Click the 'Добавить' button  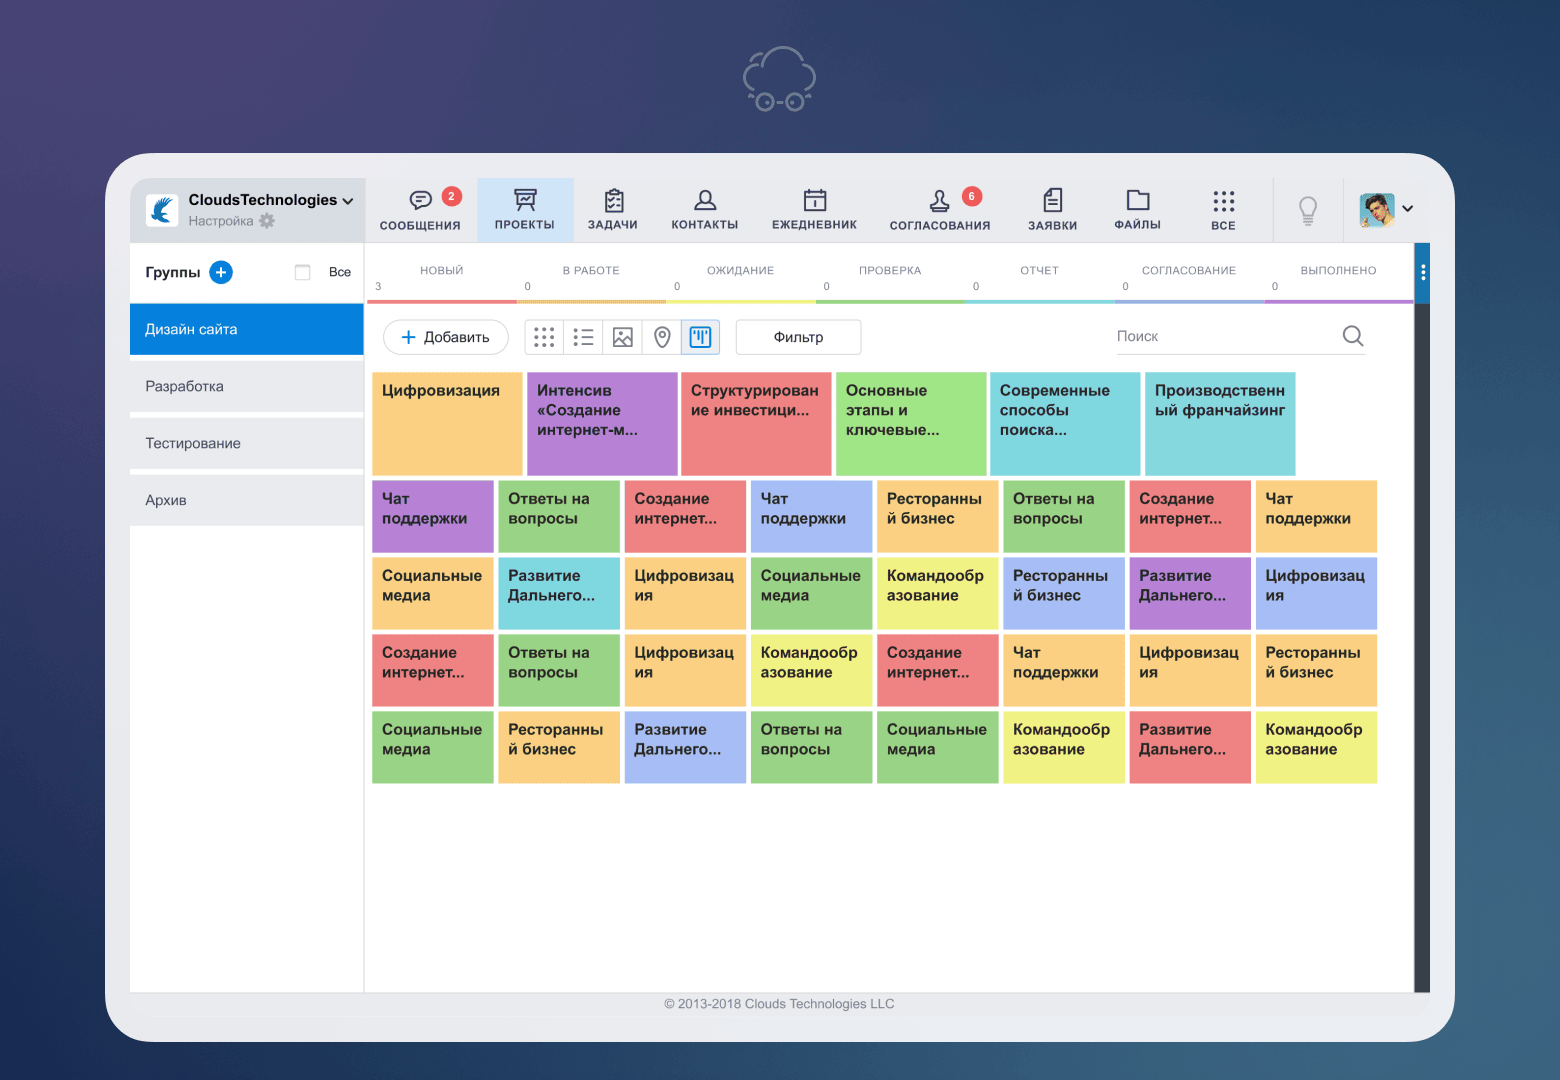[x=445, y=337]
